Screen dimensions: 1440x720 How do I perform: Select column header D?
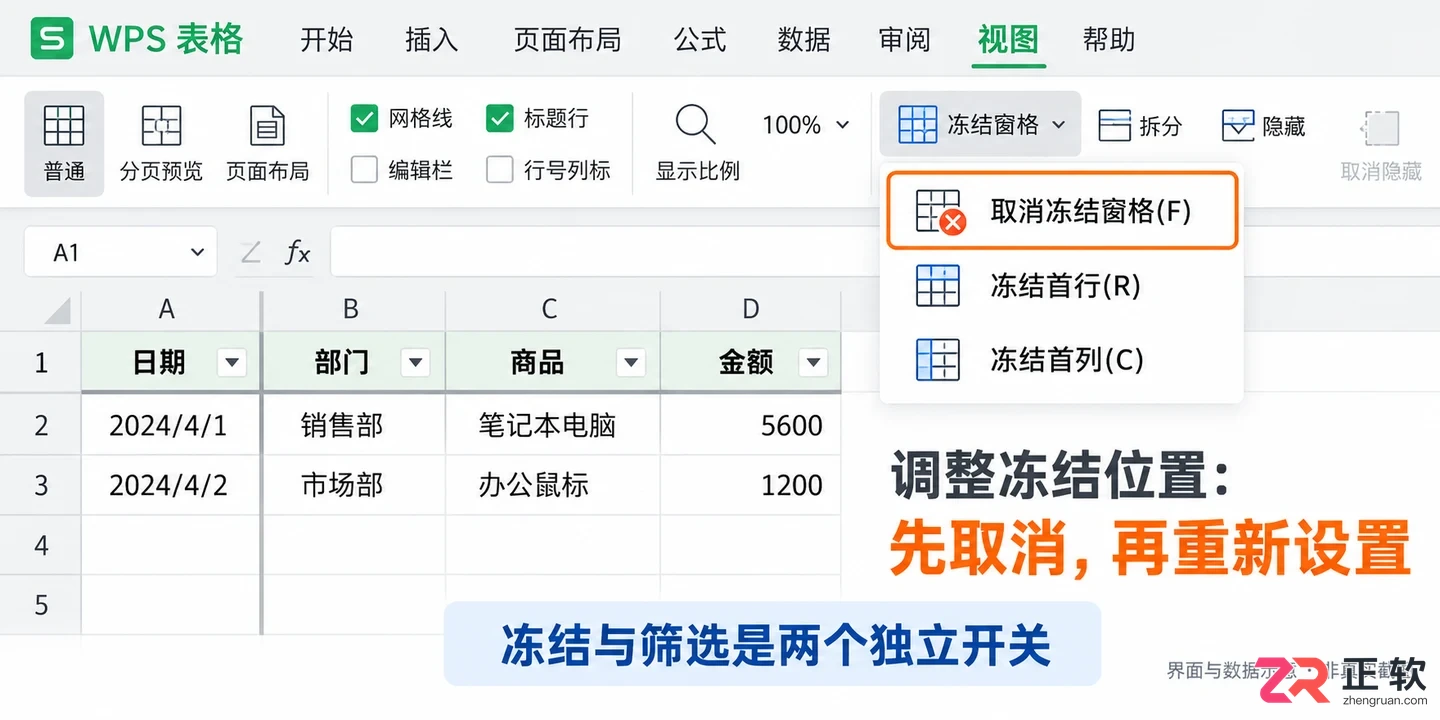[751, 310]
